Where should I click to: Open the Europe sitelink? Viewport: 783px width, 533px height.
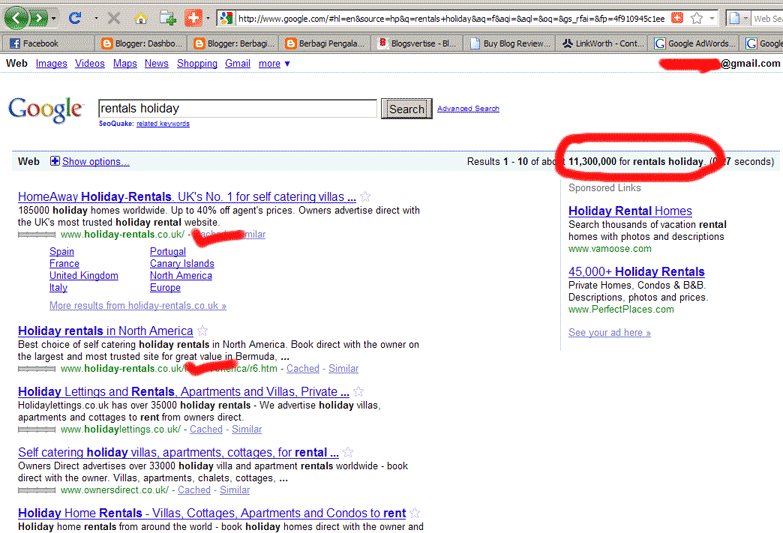[165, 287]
